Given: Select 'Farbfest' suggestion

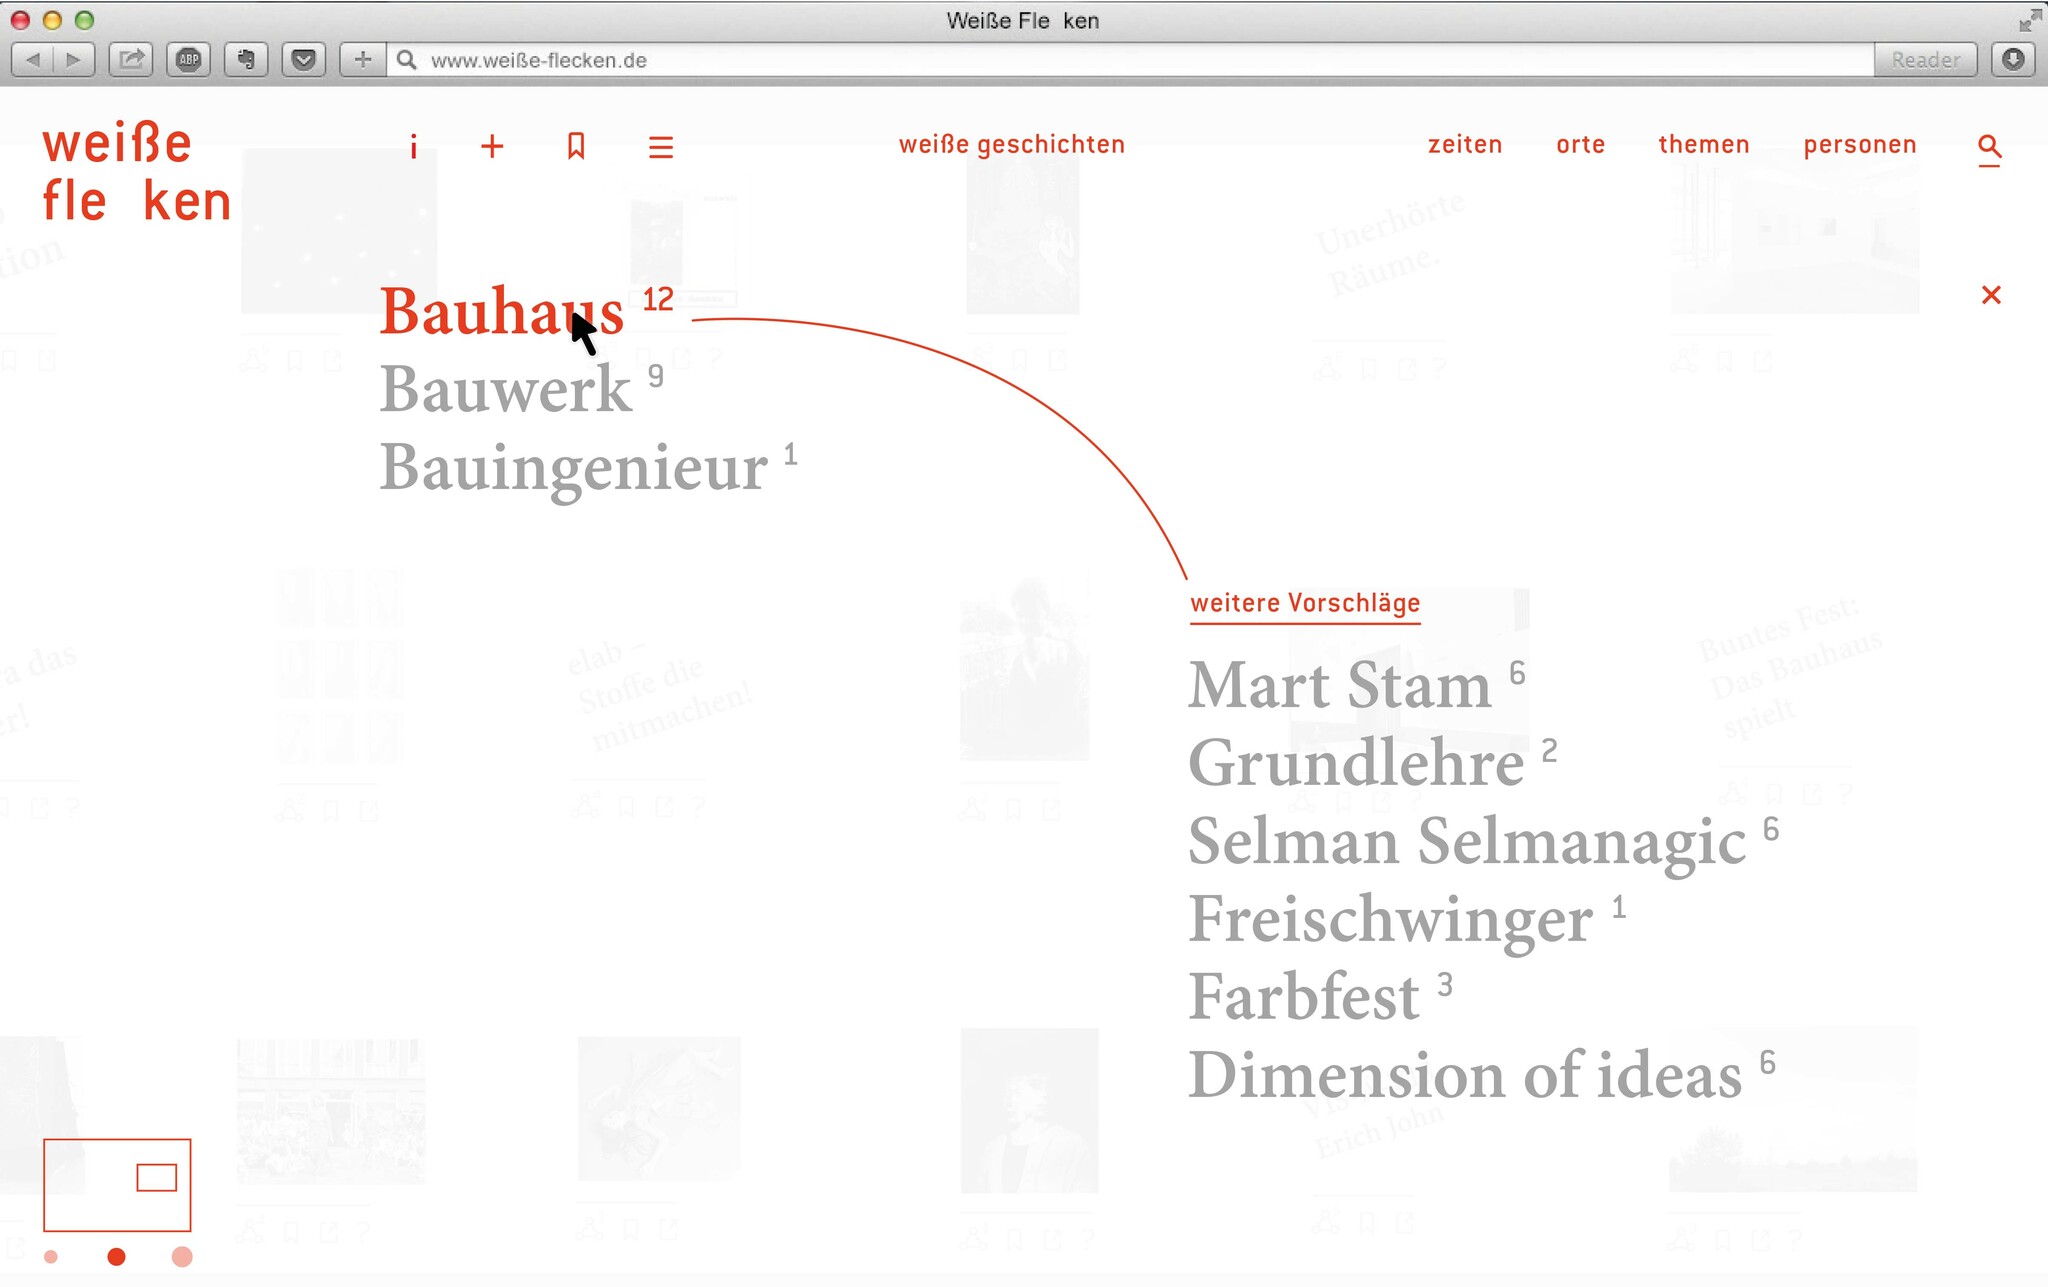Looking at the screenshot, I should pyautogui.click(x=1304, y=998).
